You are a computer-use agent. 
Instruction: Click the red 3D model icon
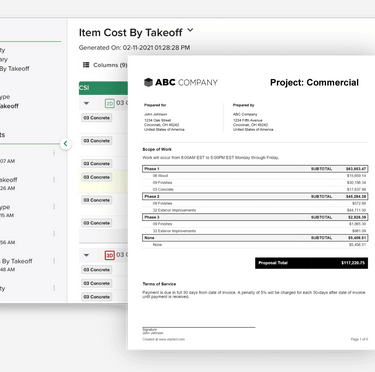(110, 255)
